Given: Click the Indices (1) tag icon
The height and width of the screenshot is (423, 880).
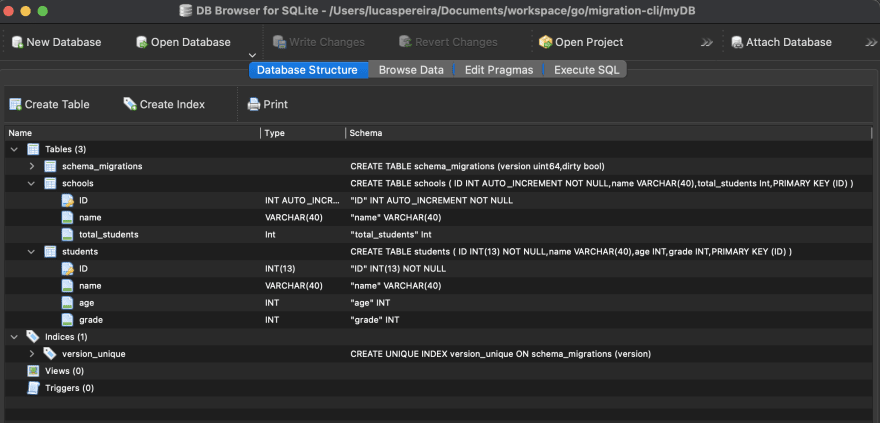Looking at the screenshot, I should point(33,337).
